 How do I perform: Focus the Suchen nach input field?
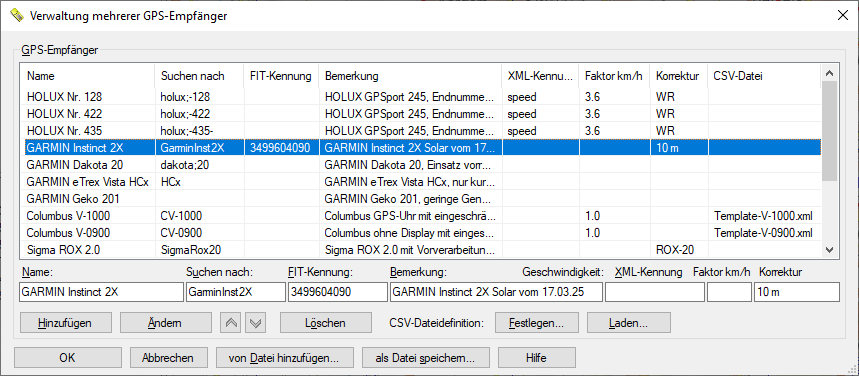tap(236, 292)
